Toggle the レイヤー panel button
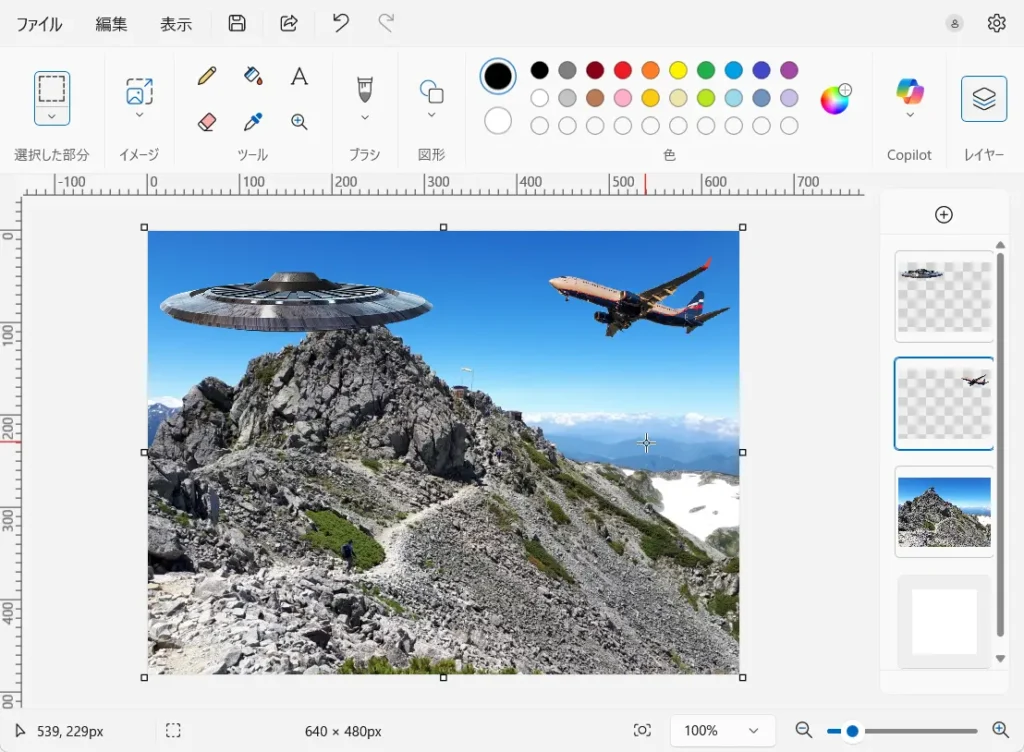1024x752 pixels. [x=984, y=99]
